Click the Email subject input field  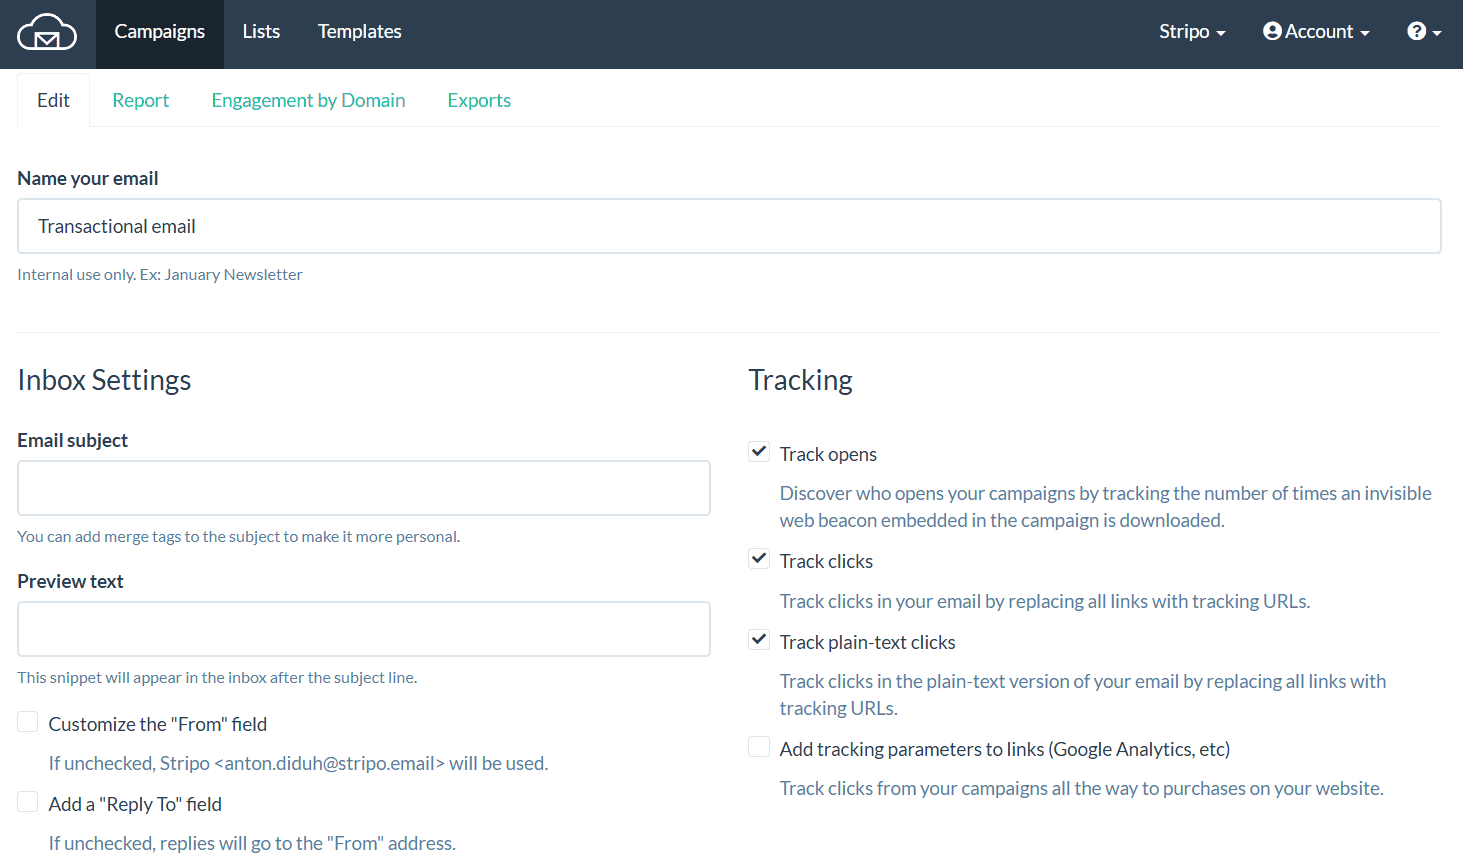(x=363, y=487)
